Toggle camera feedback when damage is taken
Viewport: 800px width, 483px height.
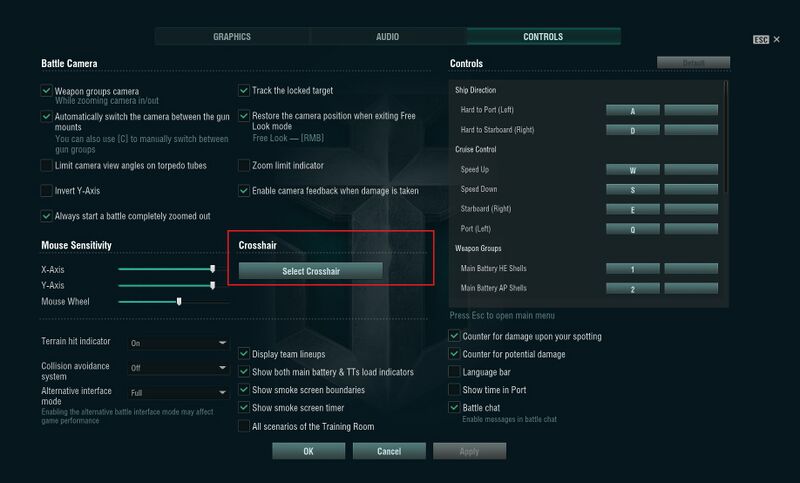(244, 191)
